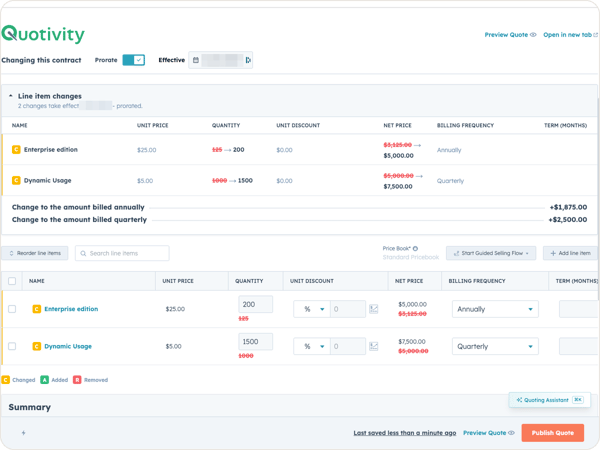This screenshot has width=600, height=450.
Task: Click the Price Book info icon
Action: (x=415, y=248)
